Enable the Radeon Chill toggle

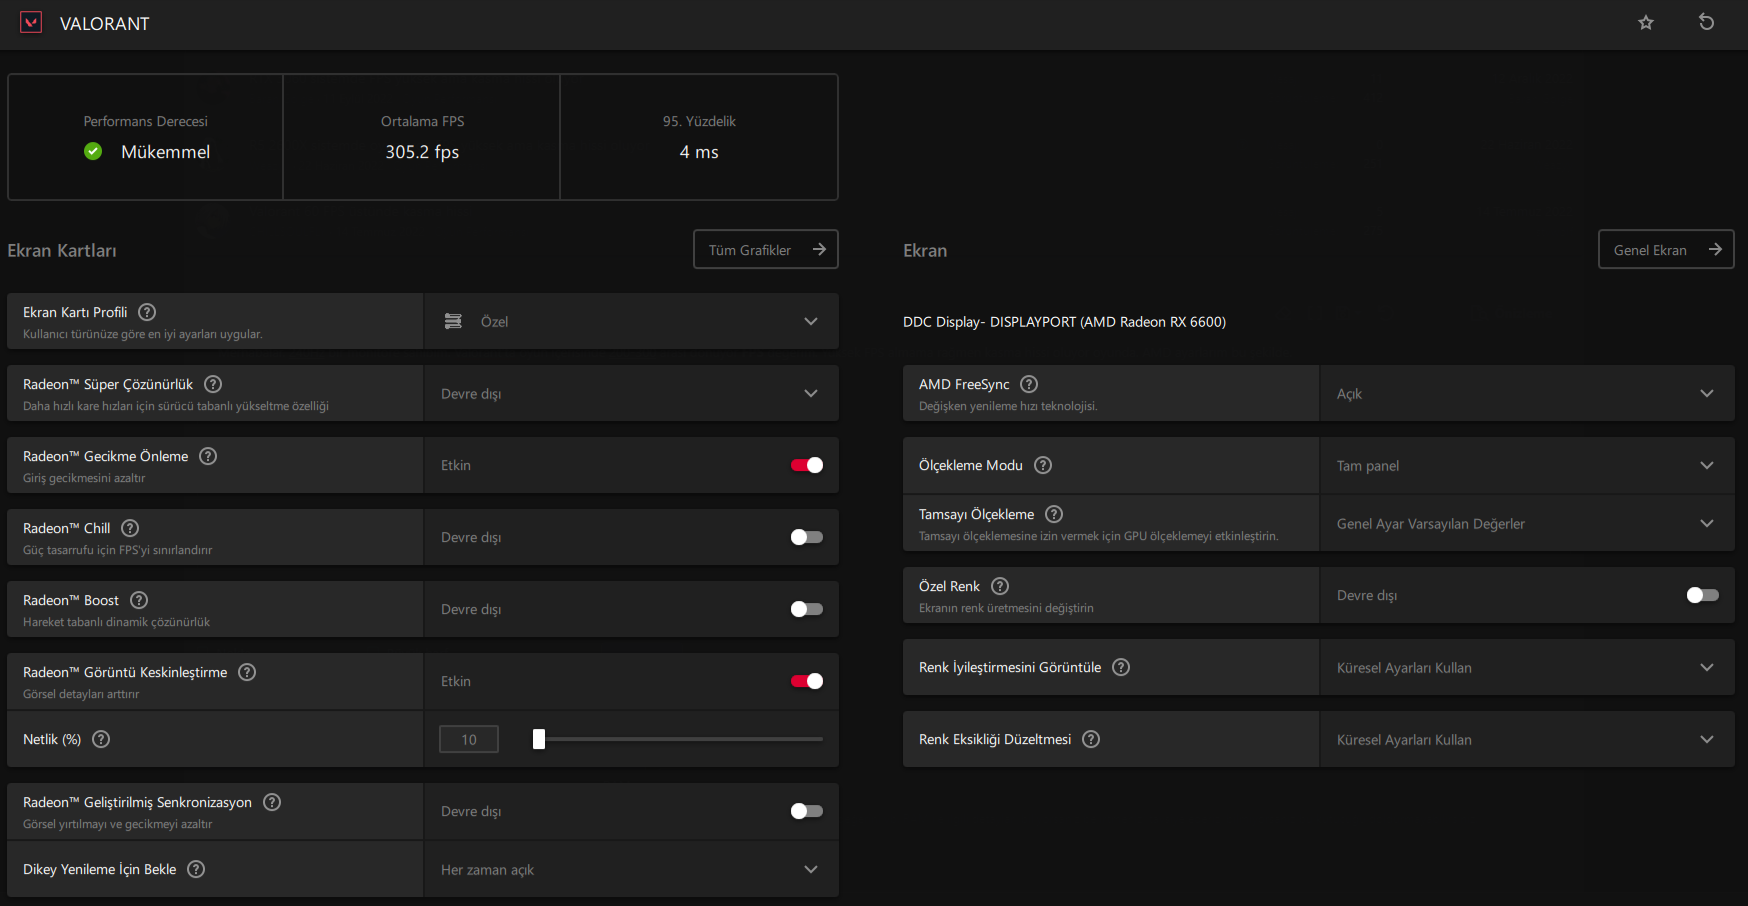(806, 537)
